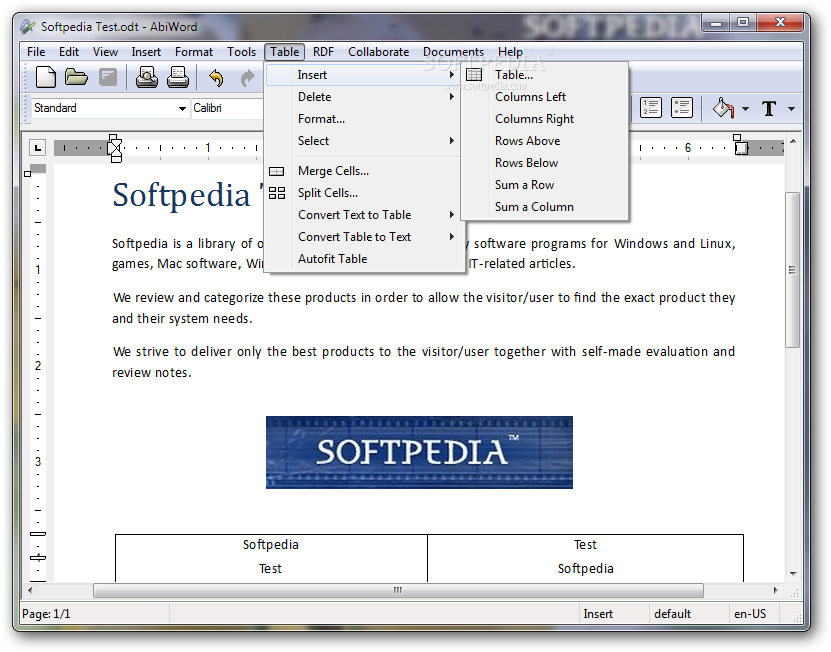This screenshot has width=831, height=652.
Task: Click the T font color icon
Action: (x=769, y=109)
